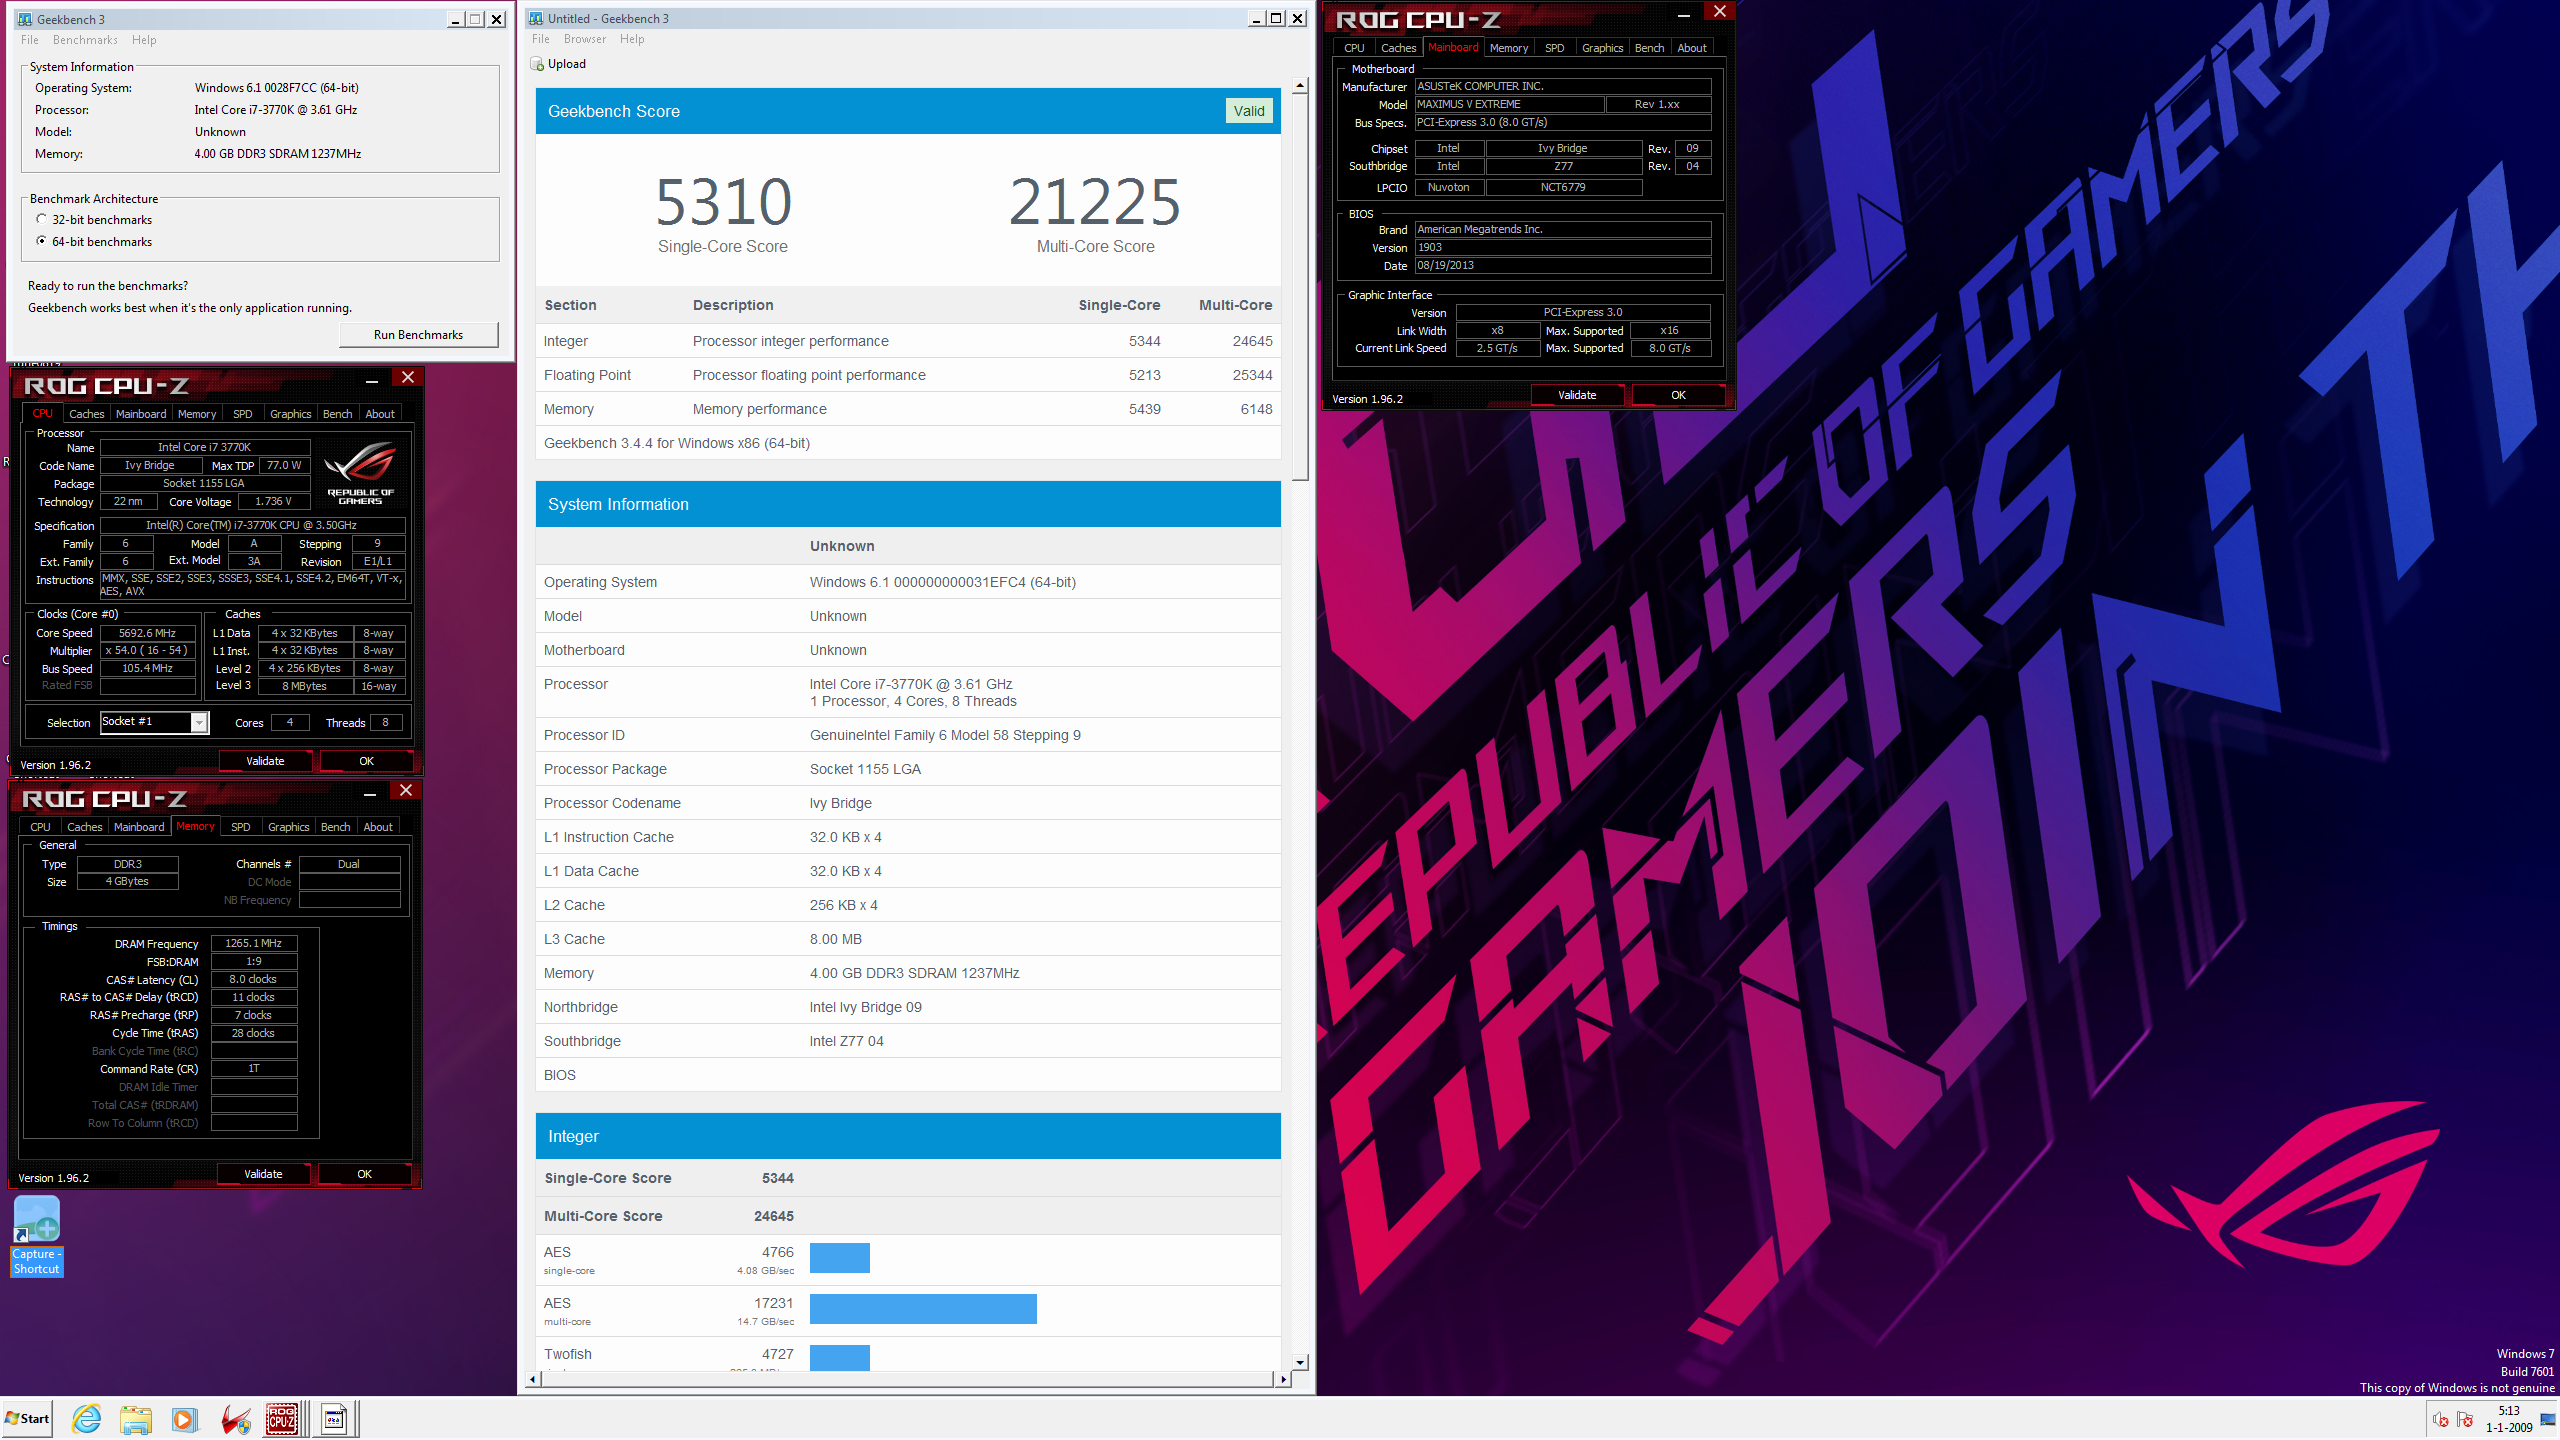Select 32-bit benchmarks radio button

(x=41, y=219)
